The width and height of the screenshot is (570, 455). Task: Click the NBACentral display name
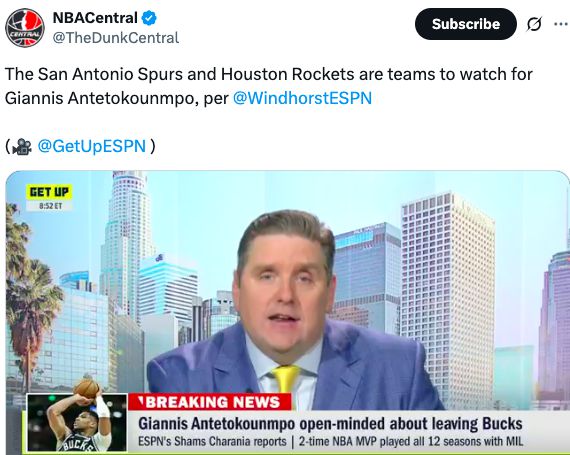coord(95,18)
